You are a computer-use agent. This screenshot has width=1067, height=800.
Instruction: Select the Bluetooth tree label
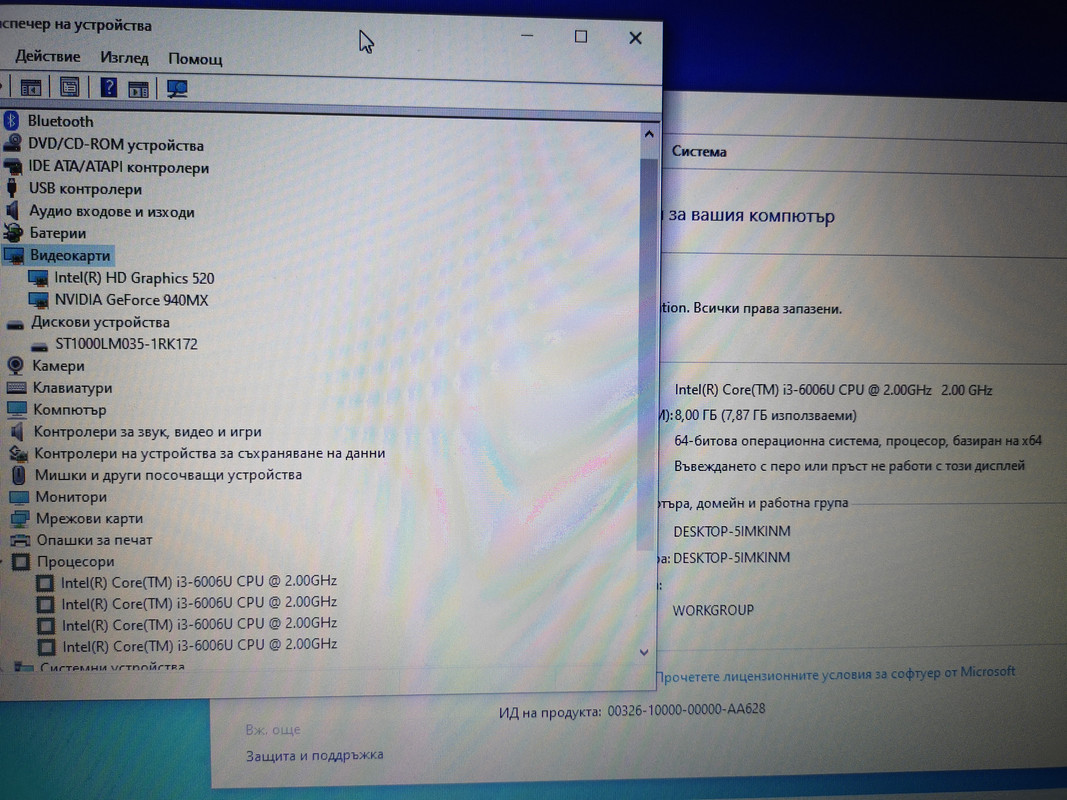click(61, 121)
